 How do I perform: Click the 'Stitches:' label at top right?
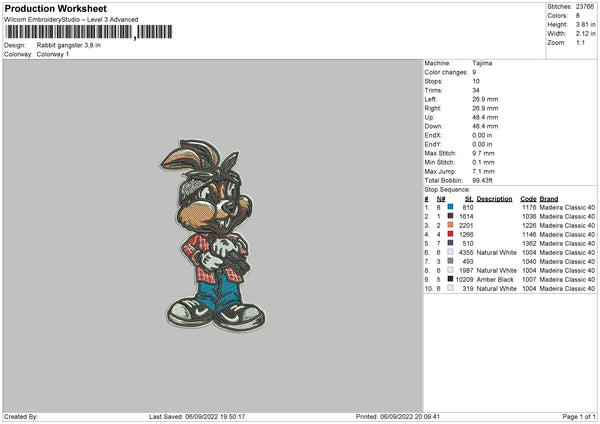(x=559, y=7)
